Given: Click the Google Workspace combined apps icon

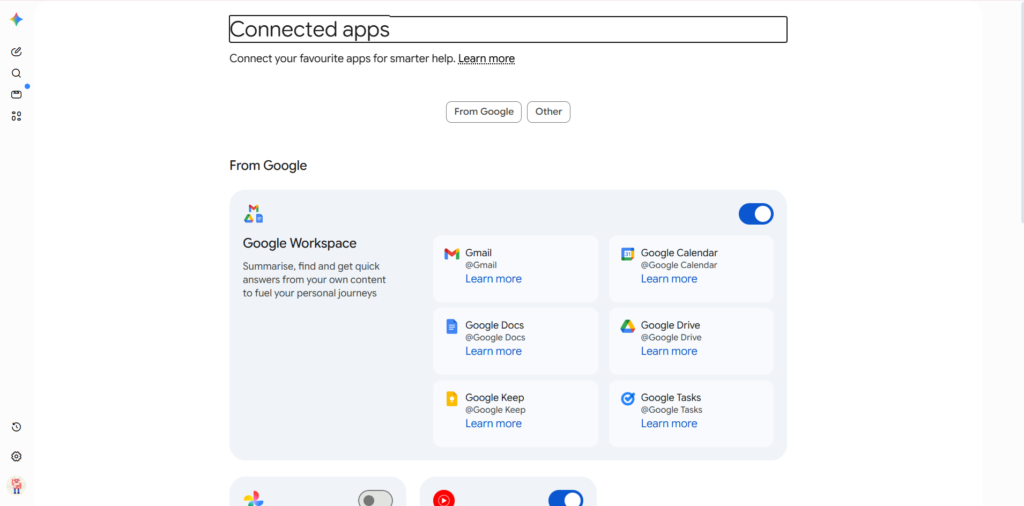Looking at the screenshot, I should coord(253,213).
